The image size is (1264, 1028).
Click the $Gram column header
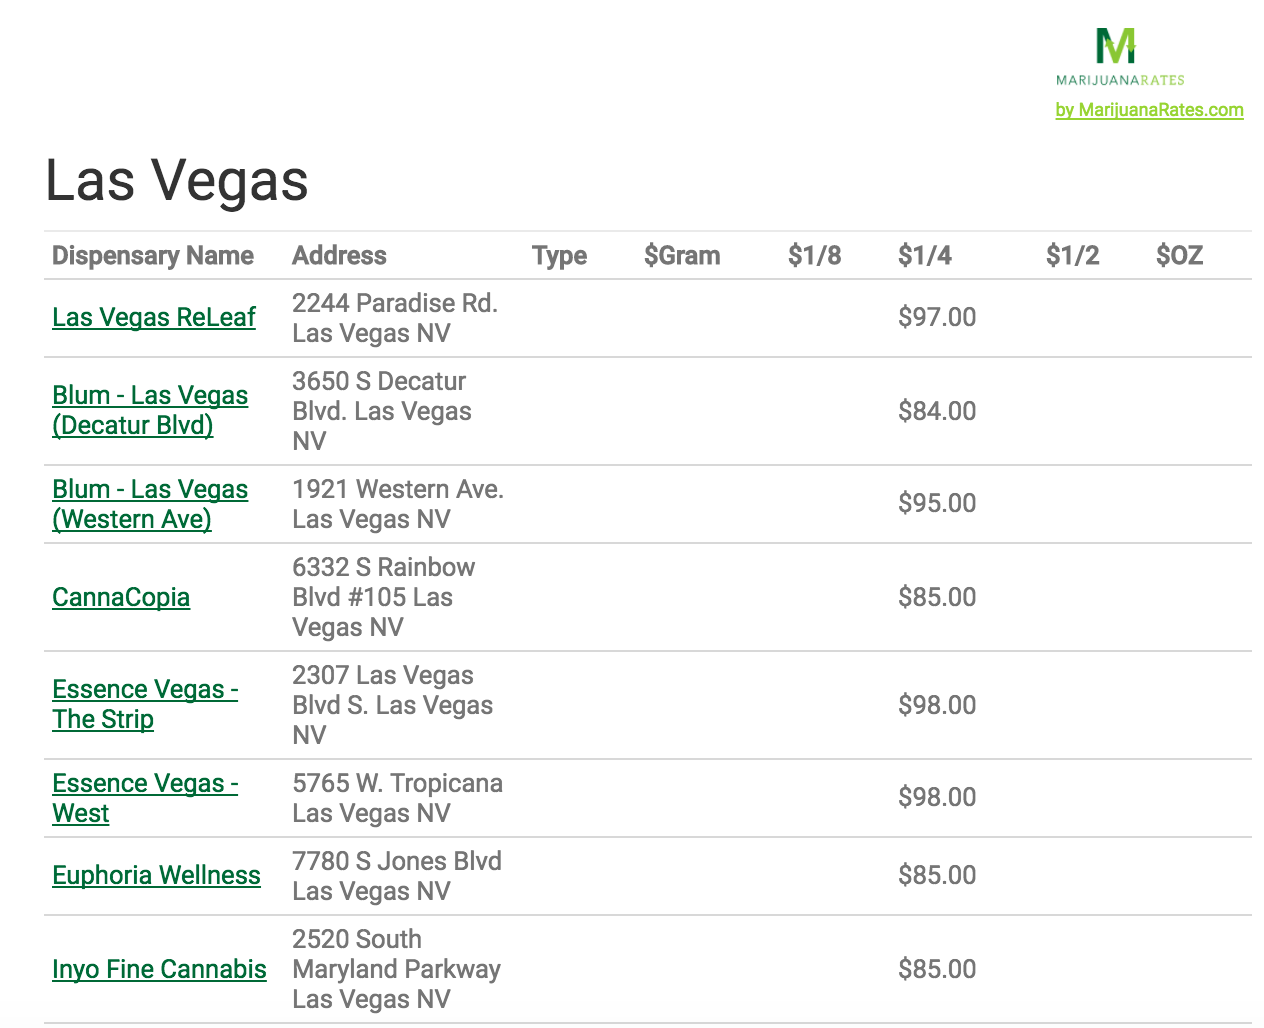[682, 256]
